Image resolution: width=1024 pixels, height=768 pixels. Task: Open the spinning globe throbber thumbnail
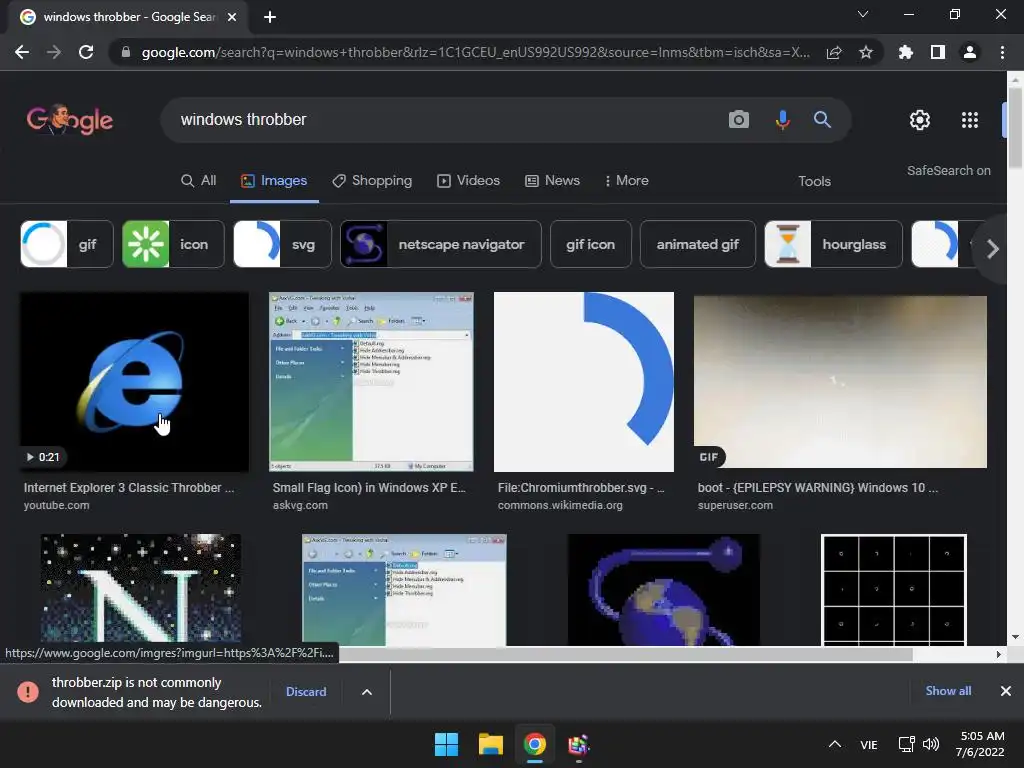[664, 589]
